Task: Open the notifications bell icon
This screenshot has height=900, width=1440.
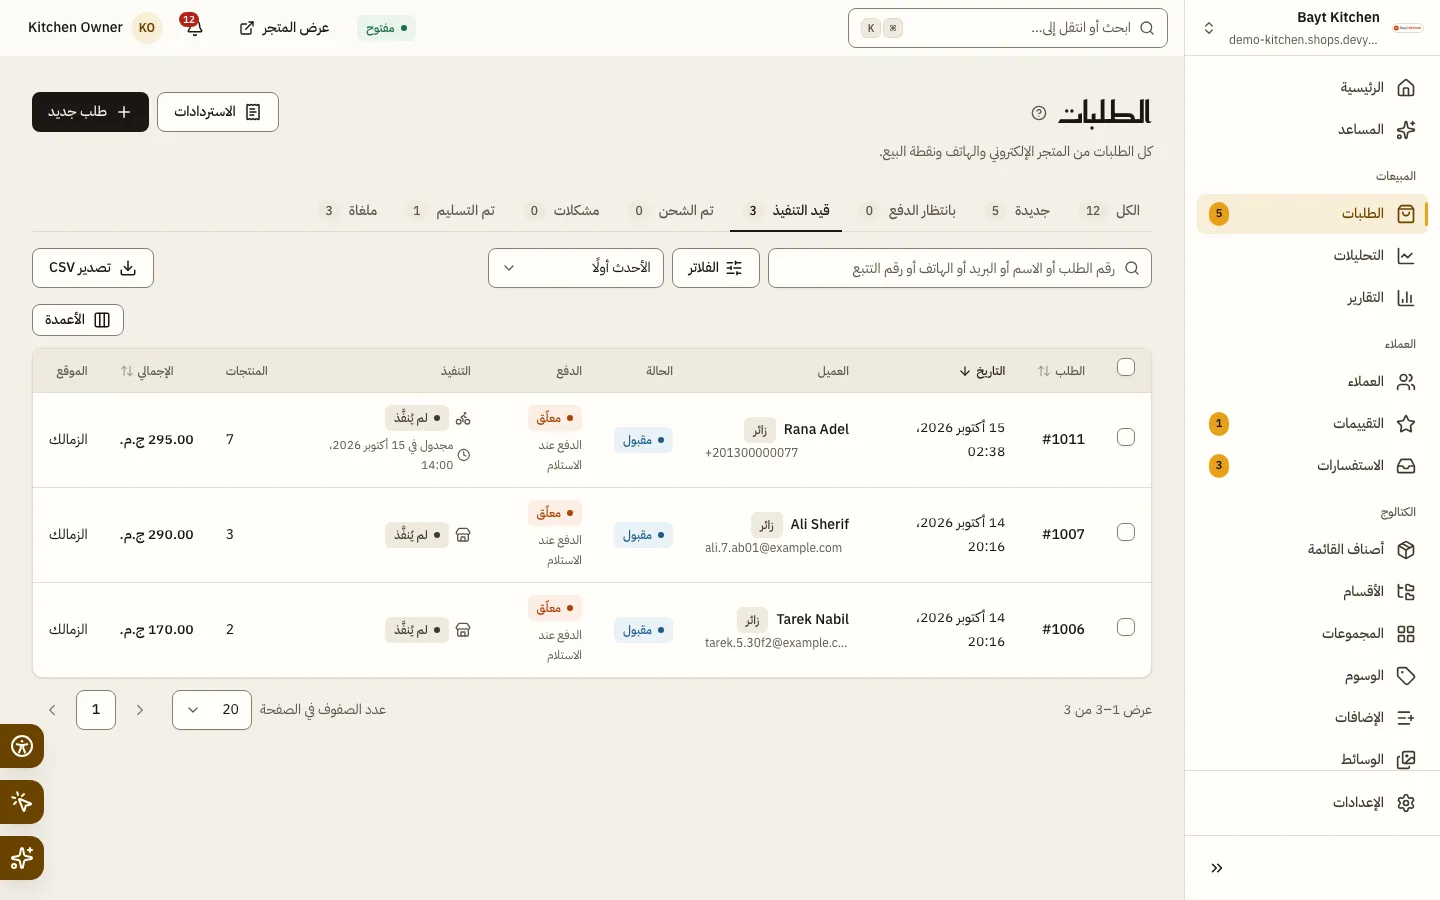Action: pyautogui.click(x=193, y=27)
